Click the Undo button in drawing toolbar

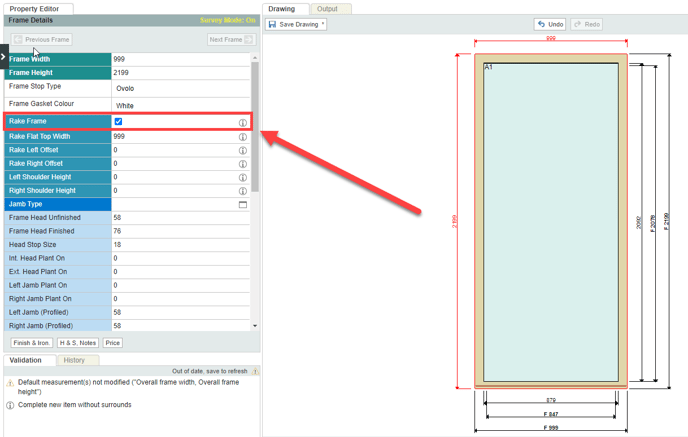coord(549,24)
